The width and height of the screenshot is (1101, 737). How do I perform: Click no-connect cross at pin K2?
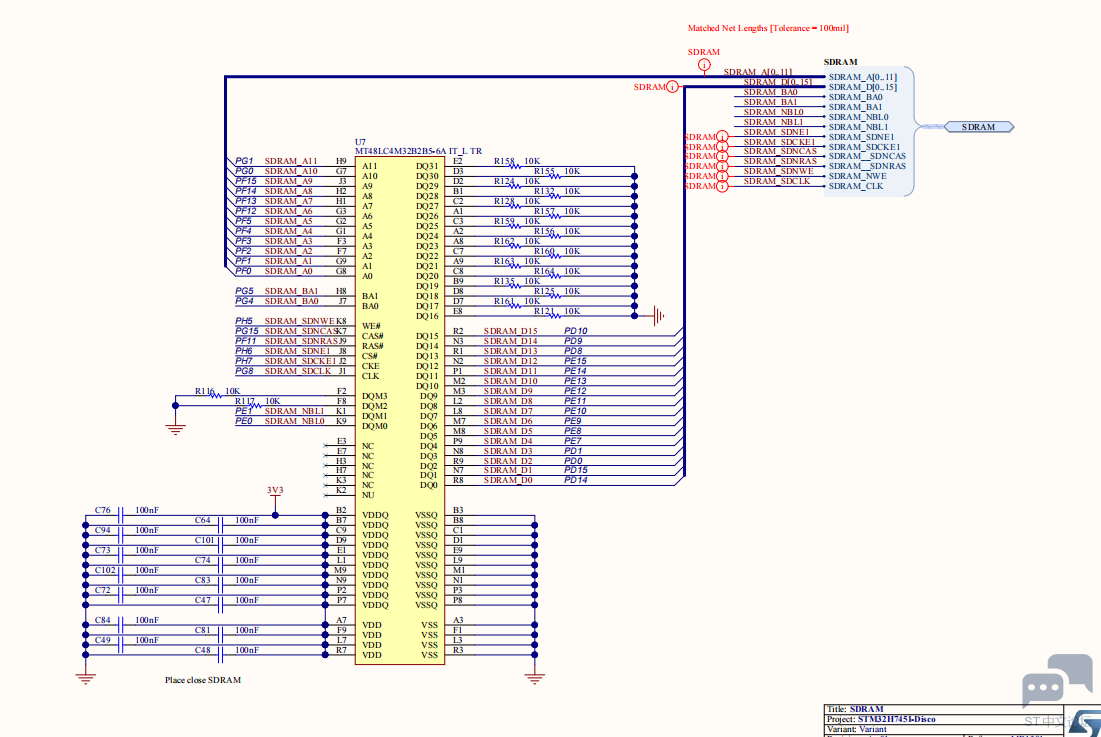pos(326,495)
